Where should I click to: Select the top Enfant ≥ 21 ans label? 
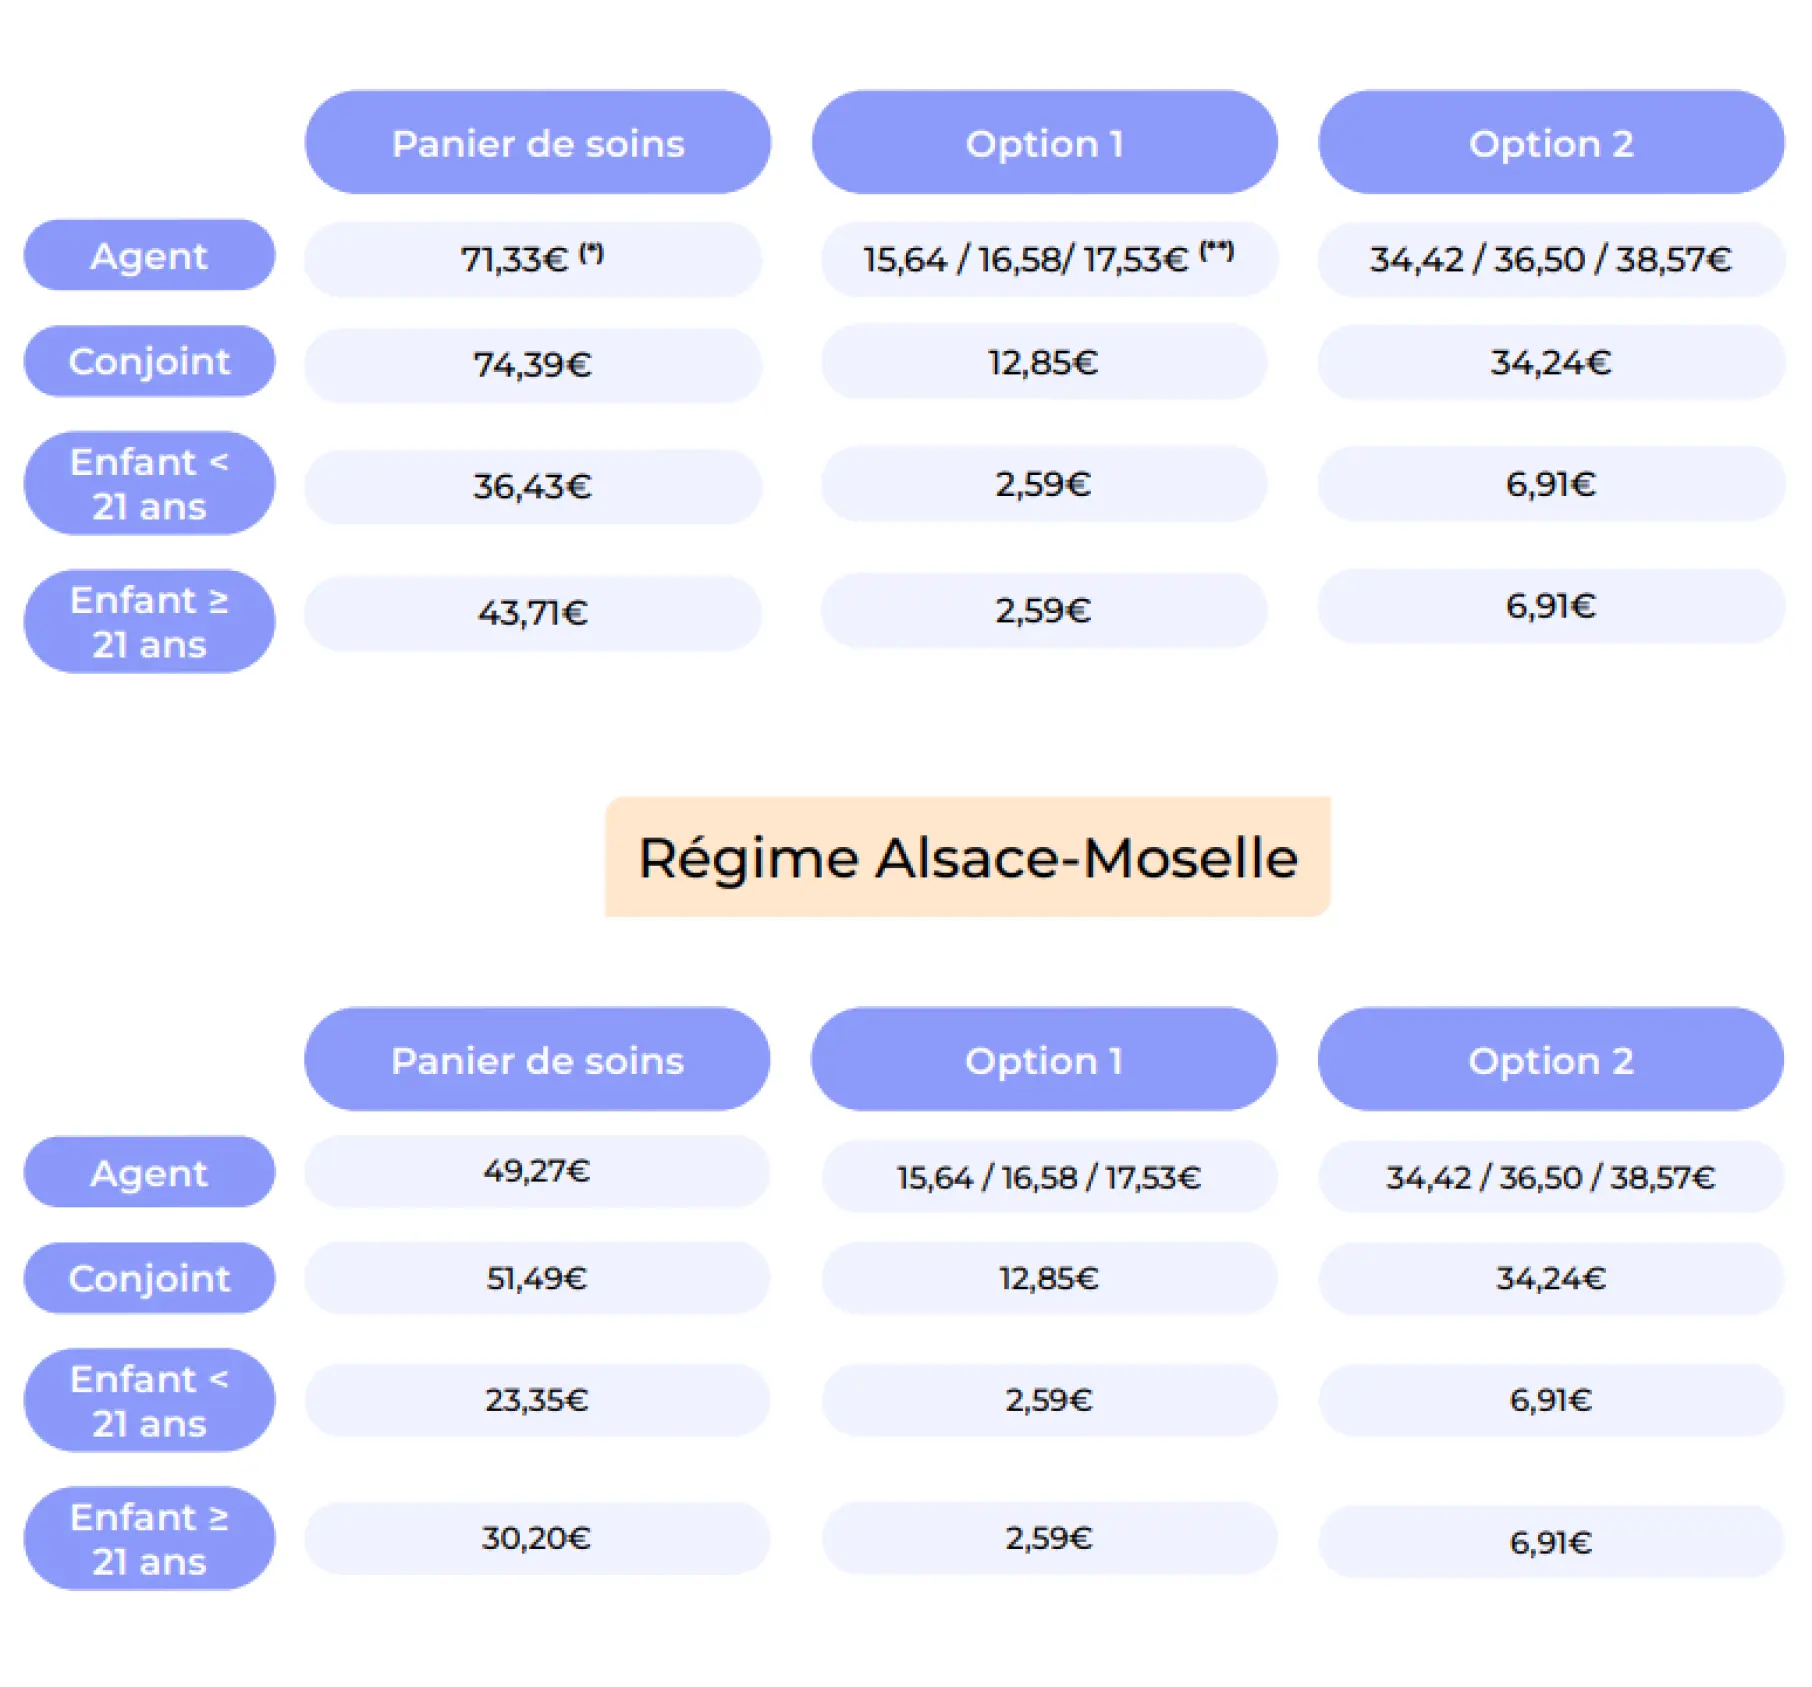pos(149,621)
